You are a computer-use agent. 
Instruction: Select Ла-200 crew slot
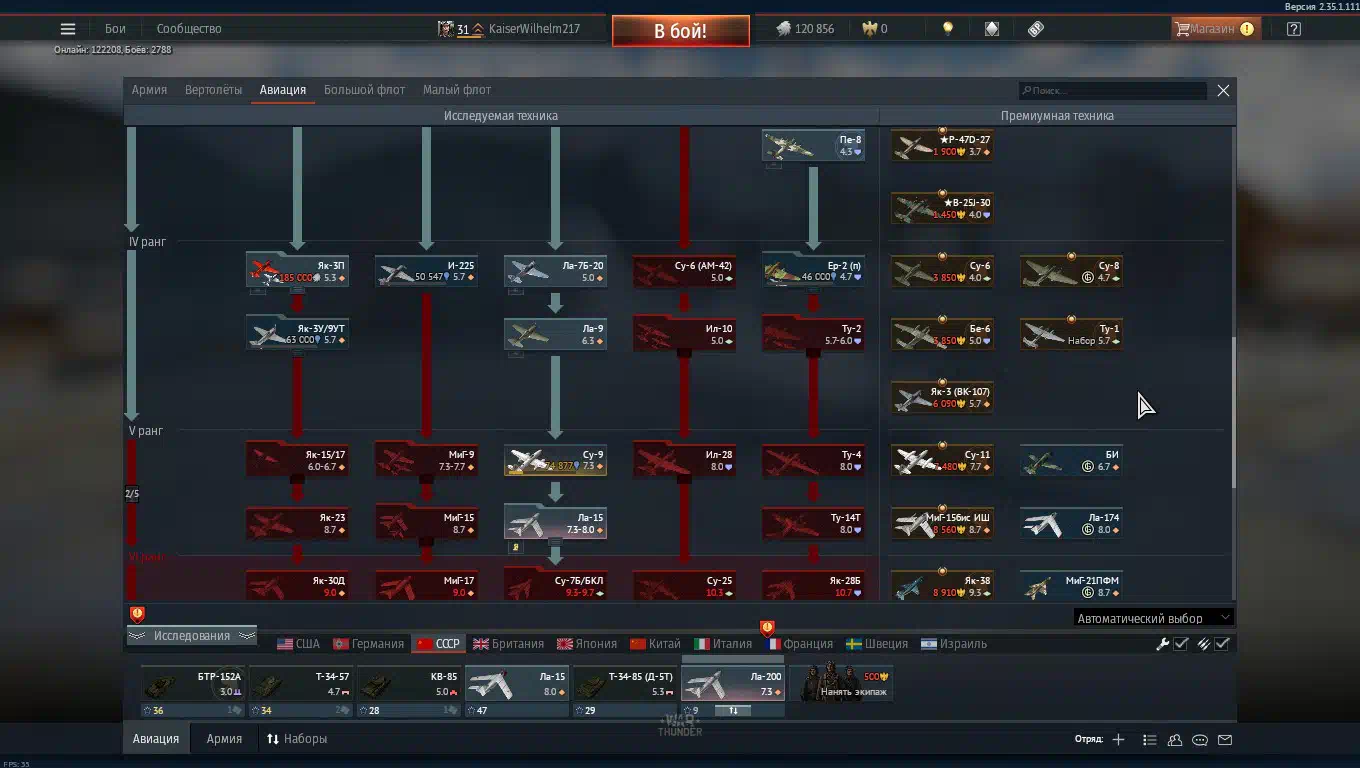733,686
